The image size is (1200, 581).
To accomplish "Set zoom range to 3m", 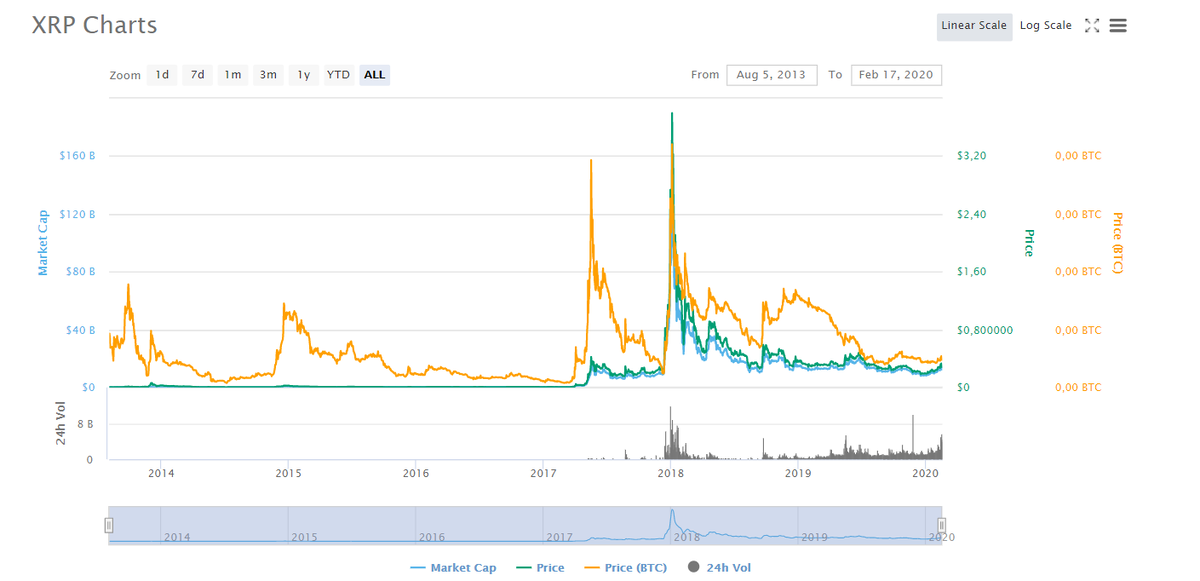I will pyautogui.click(x=268, y=75).
